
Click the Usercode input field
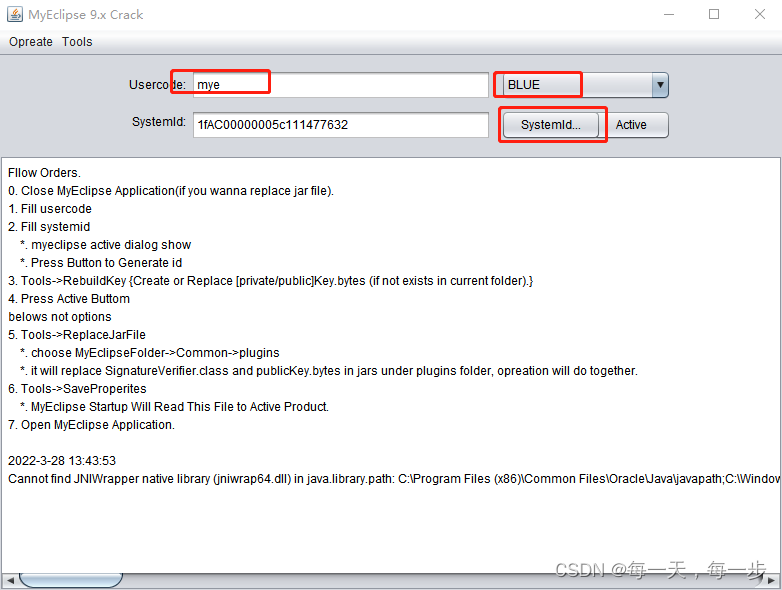(x=341, y=85)
